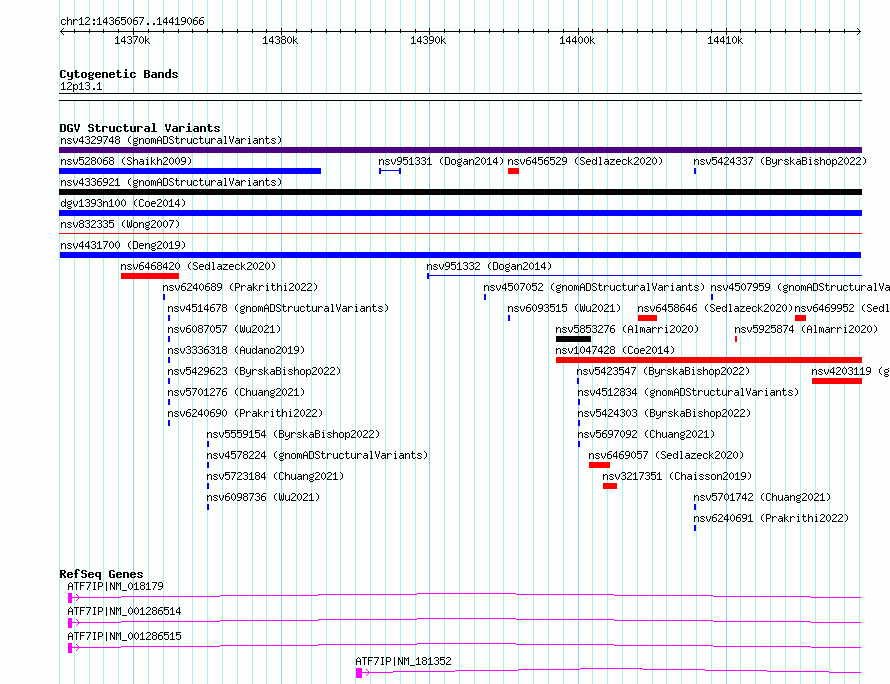The width and height of the screenshot is (890, 684).
Task: Click the nsv951331 (Dogan2014) label
Action: pyautogui.click(x=441, y=161)
